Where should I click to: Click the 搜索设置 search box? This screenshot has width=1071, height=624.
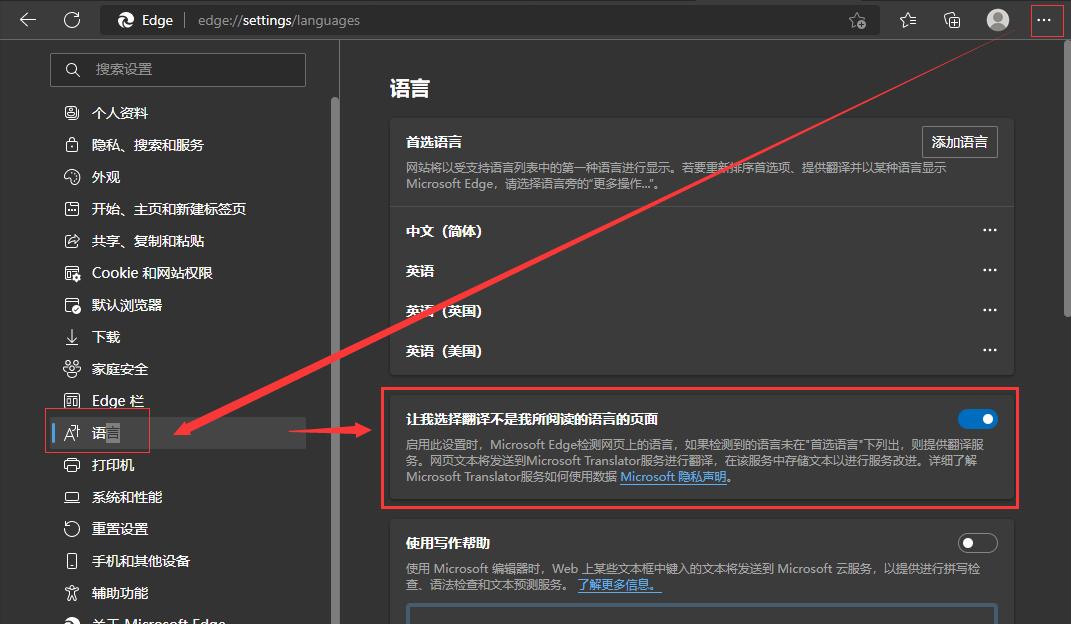[x=178, y=70]
